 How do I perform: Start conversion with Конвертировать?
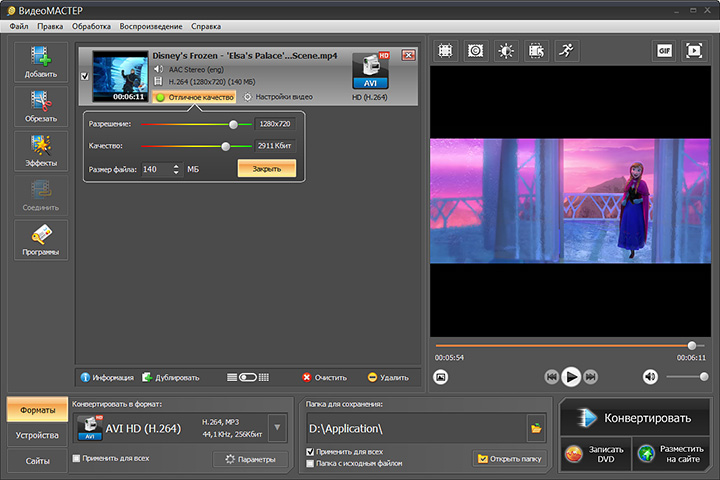635,418
